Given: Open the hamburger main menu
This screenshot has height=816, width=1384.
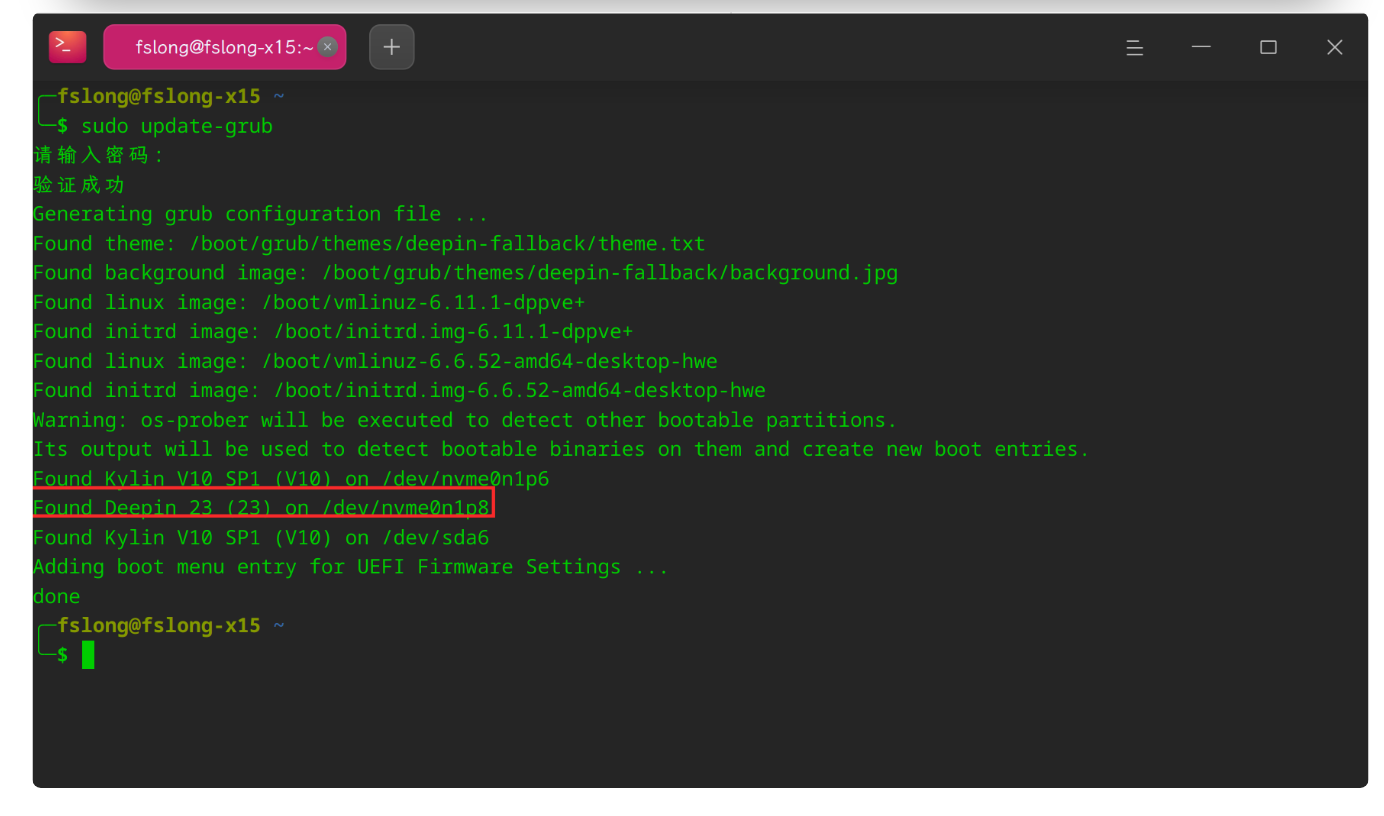Looking at the screenshot, I should (1134, 47).
